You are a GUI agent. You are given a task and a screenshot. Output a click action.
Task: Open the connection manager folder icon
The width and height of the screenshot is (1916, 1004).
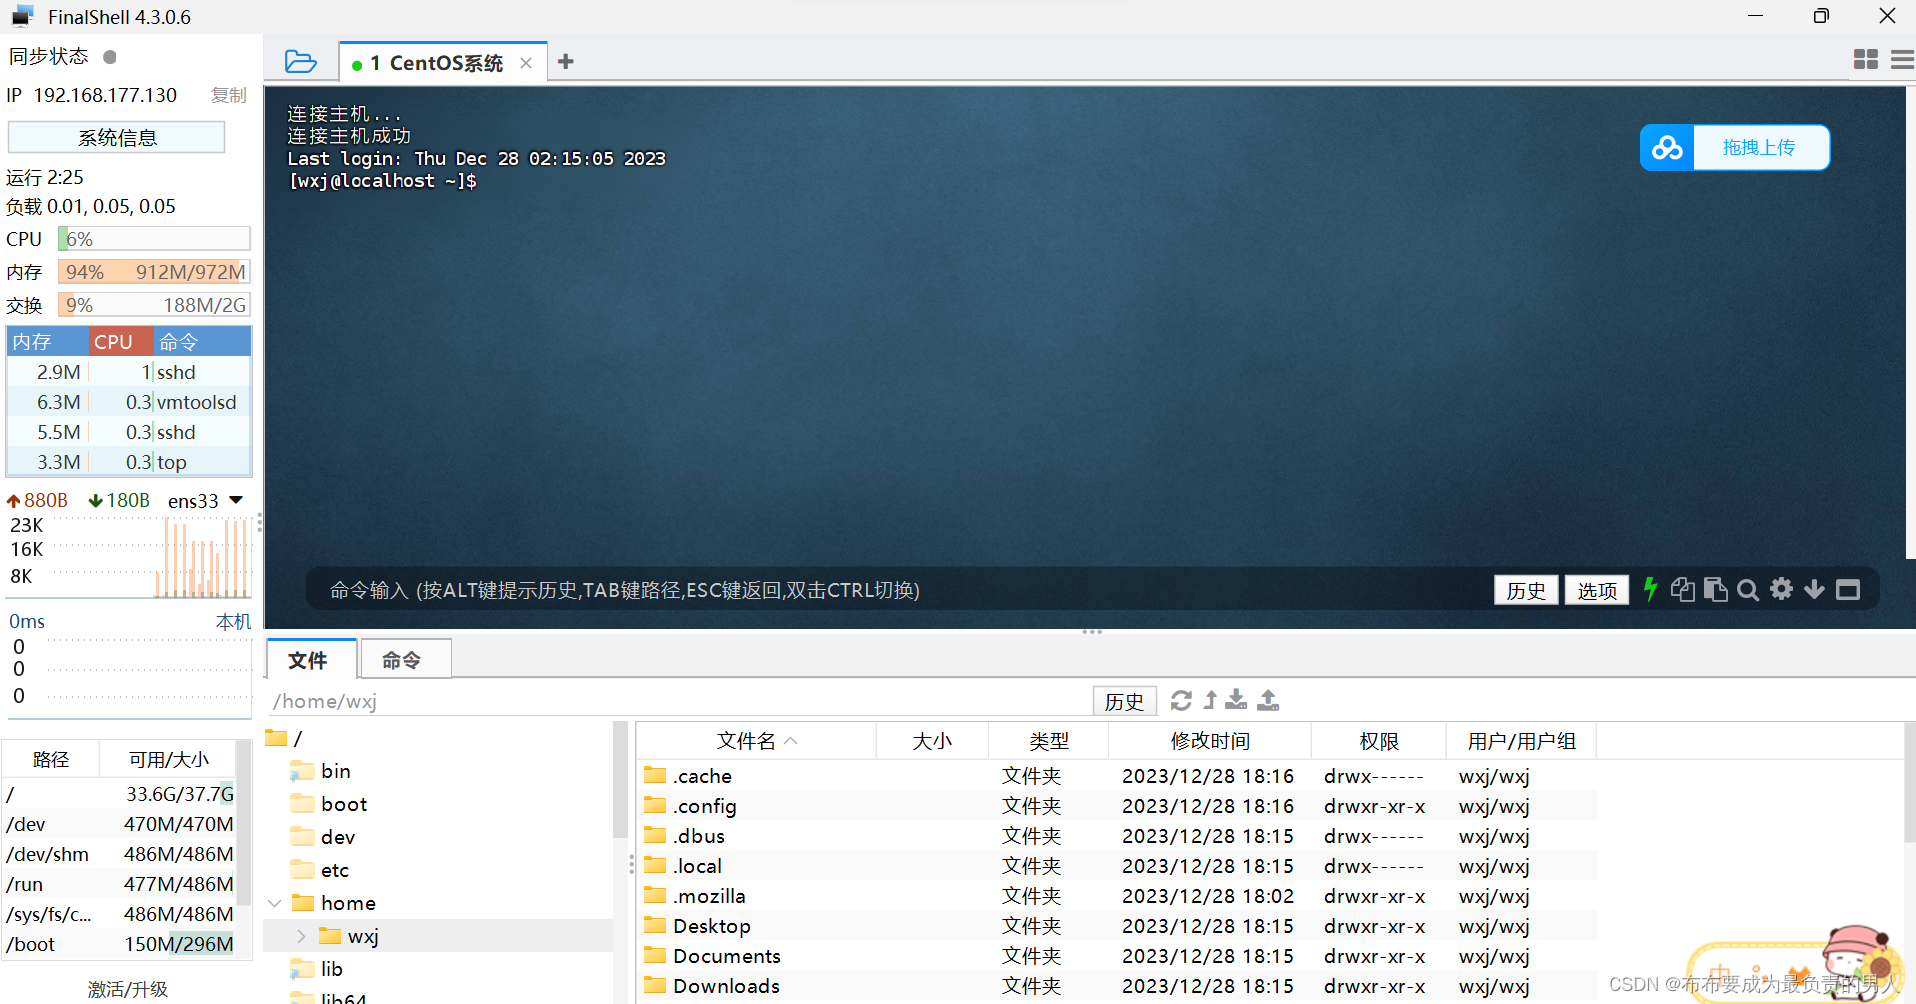[x=300, y=62]
